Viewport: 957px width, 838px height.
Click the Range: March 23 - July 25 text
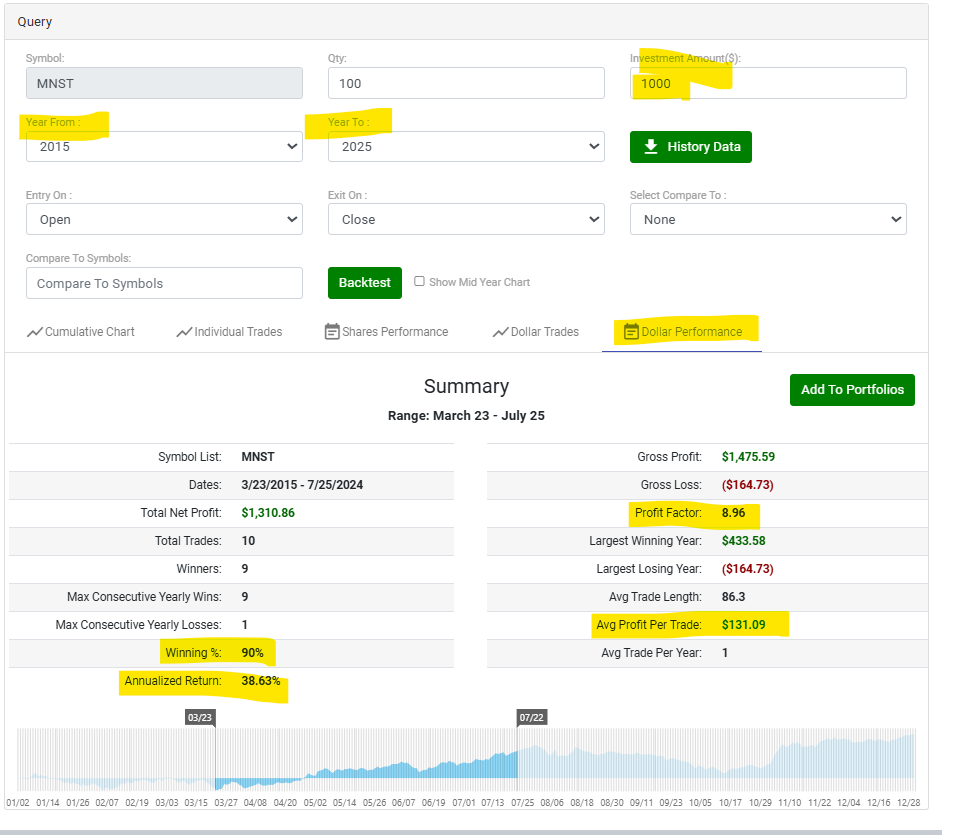click(x=466, y=416)
